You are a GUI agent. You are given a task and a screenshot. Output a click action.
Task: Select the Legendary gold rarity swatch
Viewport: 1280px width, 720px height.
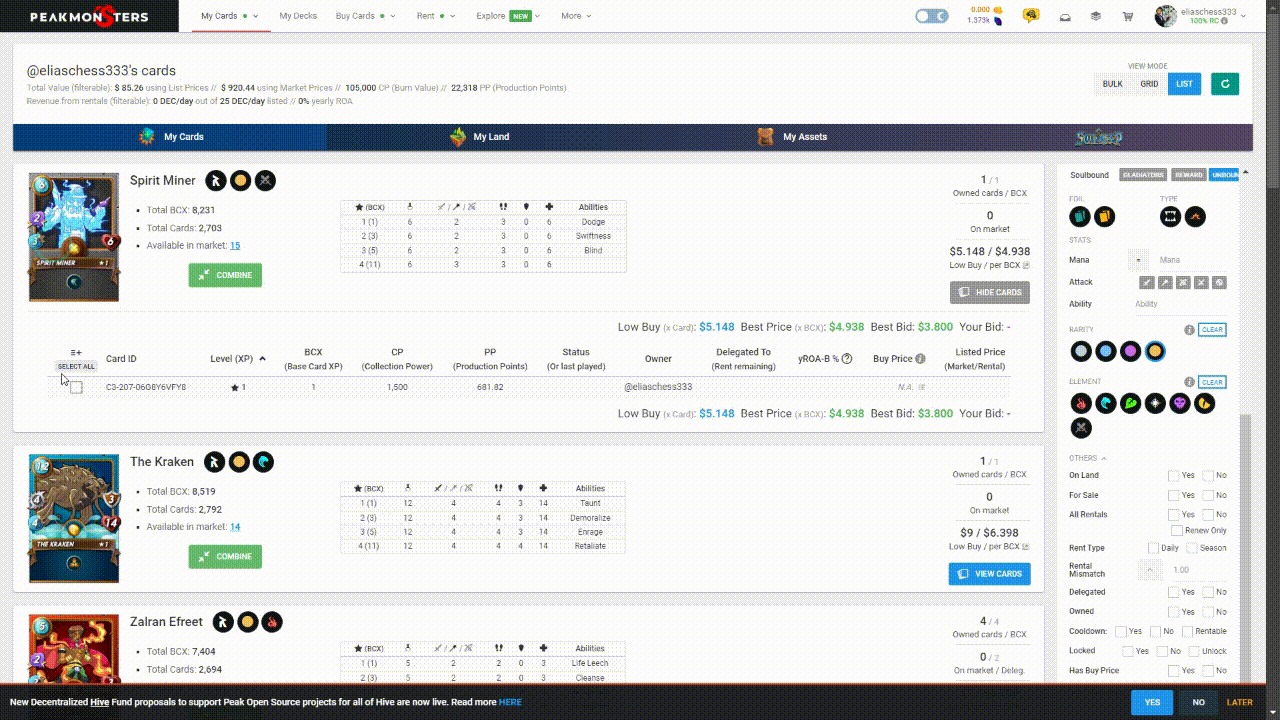(1155, 351)
